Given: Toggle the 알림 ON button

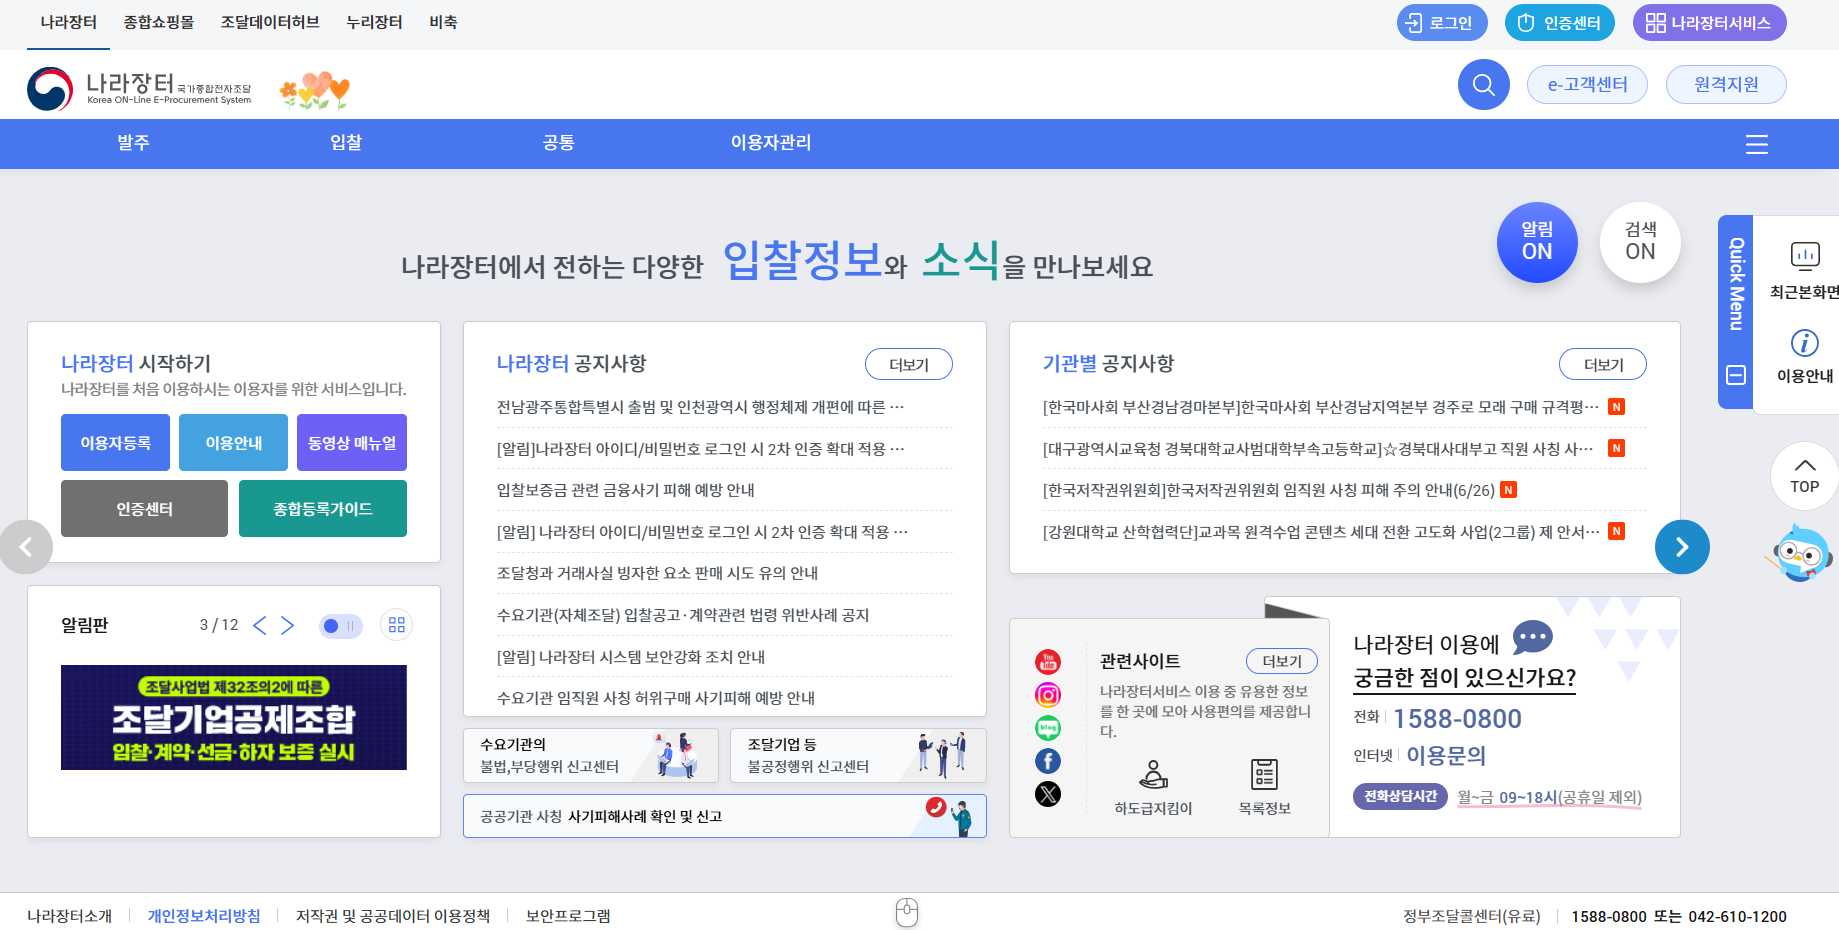Looking at the screenshot, I should pos(1537,242).
